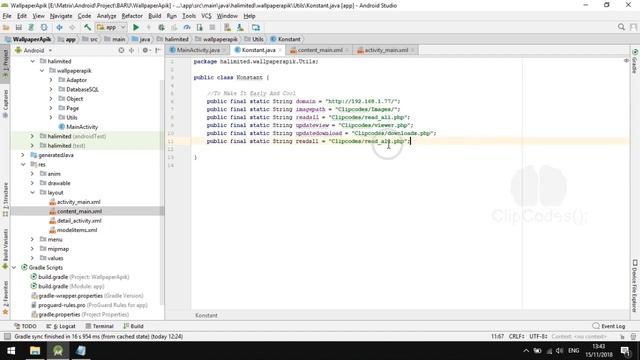This screenshot has width=640, height=360.
Task: Open the Device File Explorer side panel
Action: tap(635, 285)
